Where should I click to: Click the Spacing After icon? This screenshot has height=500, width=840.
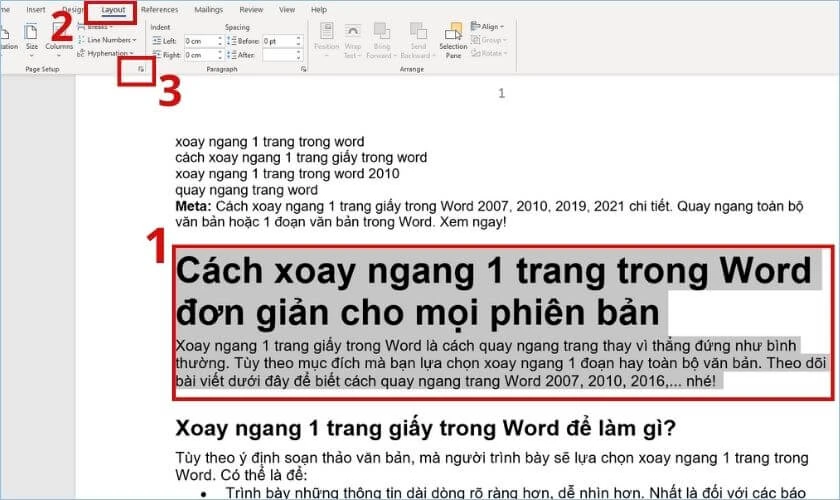coord(231,55)
